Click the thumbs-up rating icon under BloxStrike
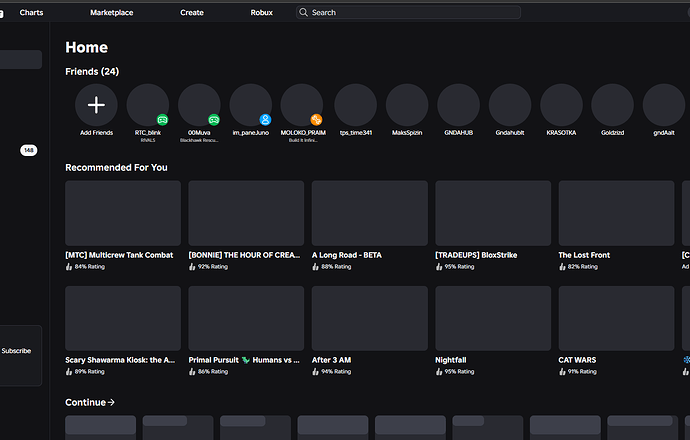The width and height of the screenshot is (690, 440). (439, 267)
